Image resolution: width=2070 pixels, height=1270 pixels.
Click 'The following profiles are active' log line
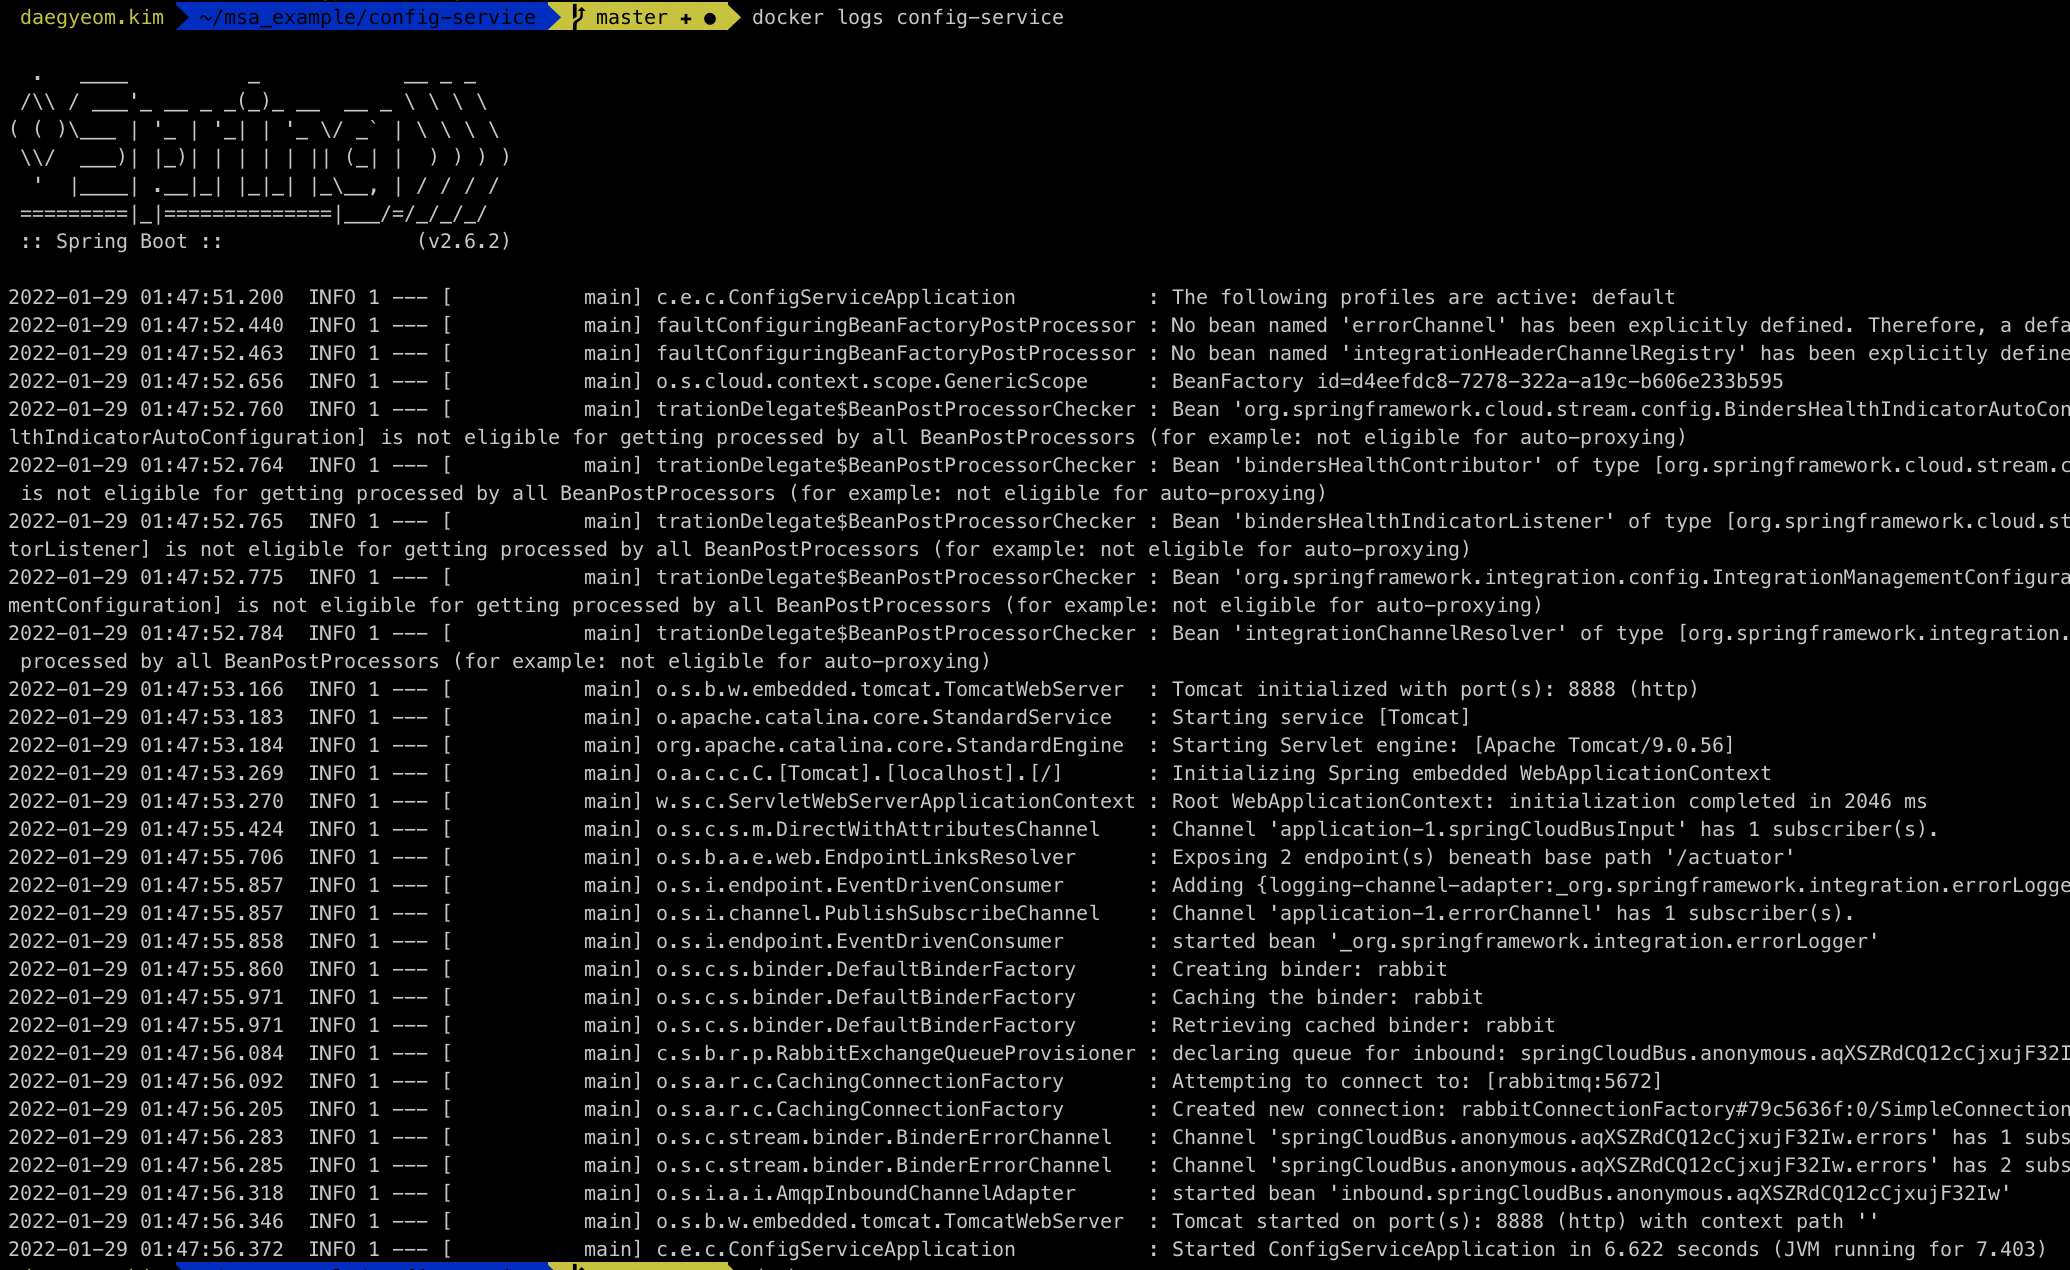point(1422,297)
